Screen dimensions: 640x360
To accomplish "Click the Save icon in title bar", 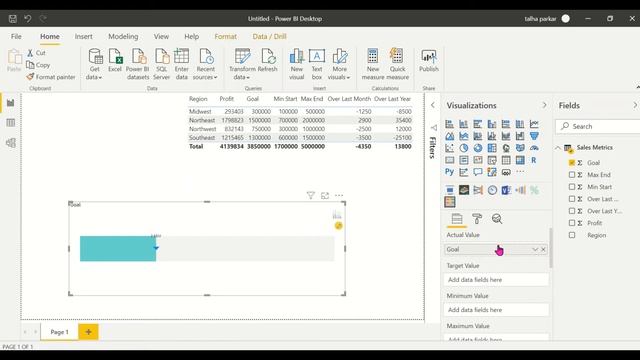I will 13,19.
